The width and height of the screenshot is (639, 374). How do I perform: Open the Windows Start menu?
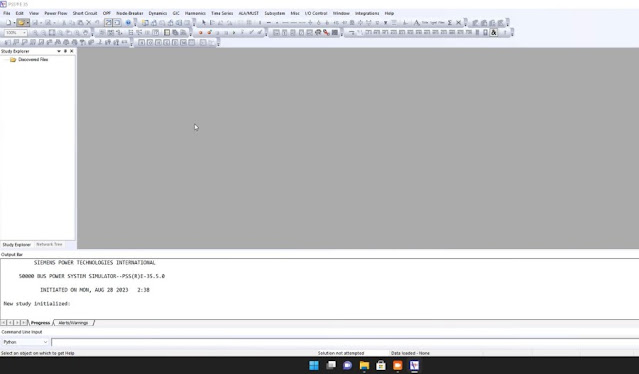(x=314, y=365)
